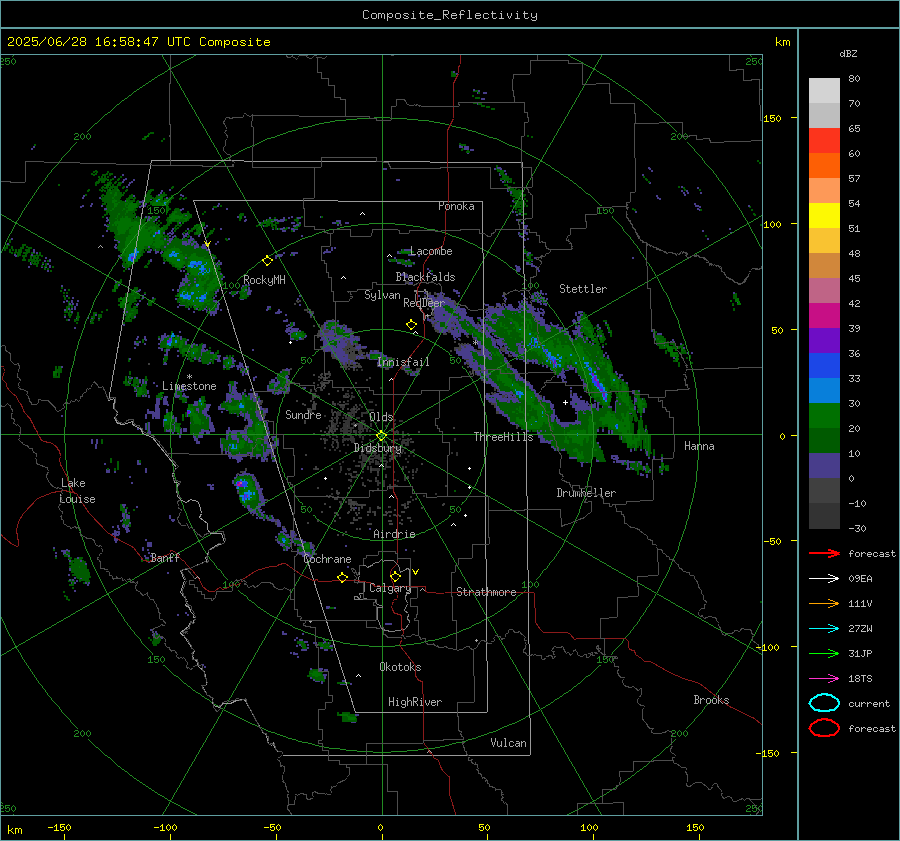
Task: Click the Lacombe city label
Action: pyautogui.click(x=431, y=251)
